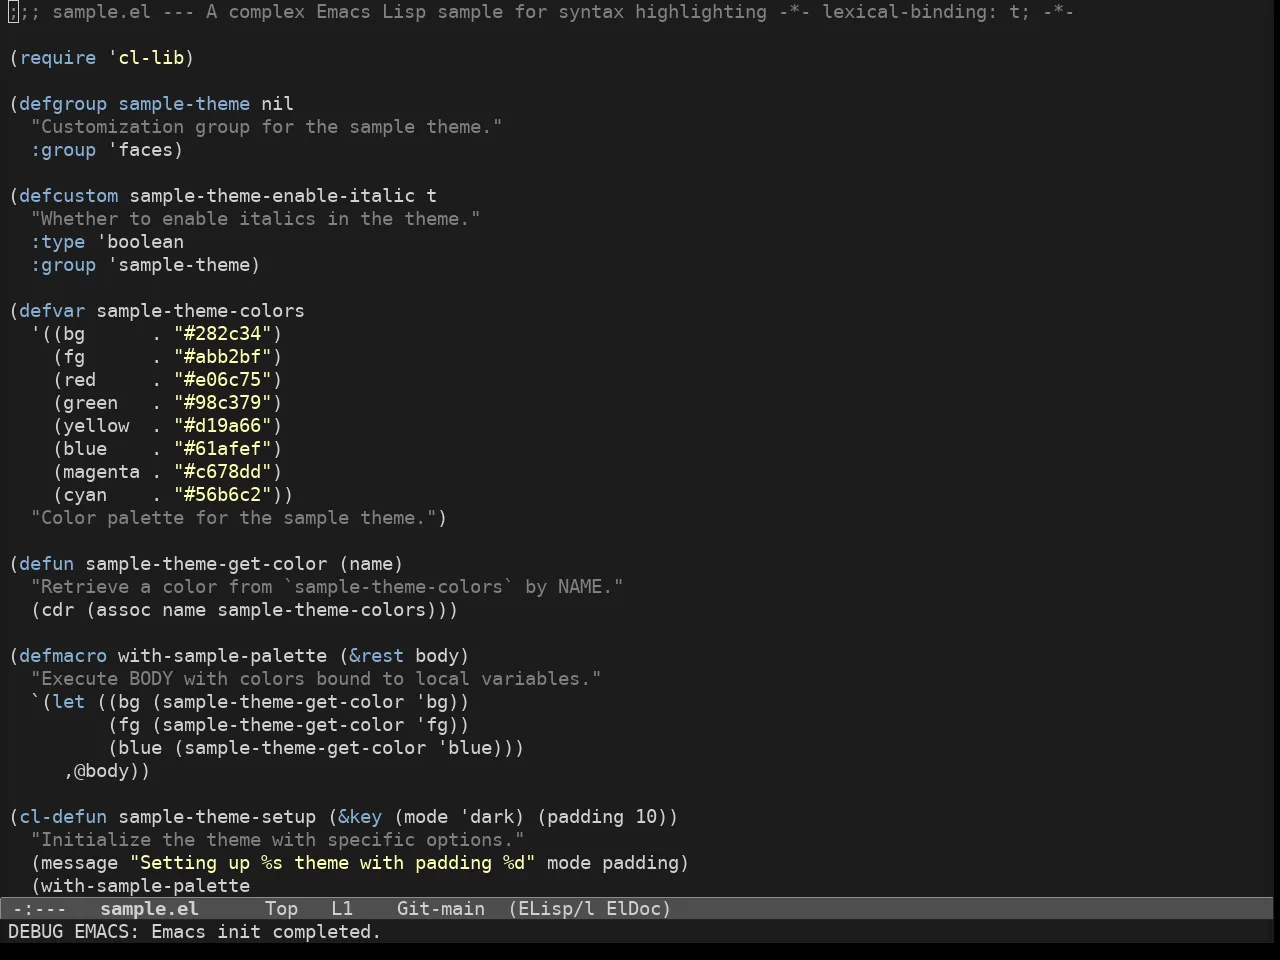Click the 'cl-defun' keyword
This screenshot has width=1280, height=960.
pos(63,817)
